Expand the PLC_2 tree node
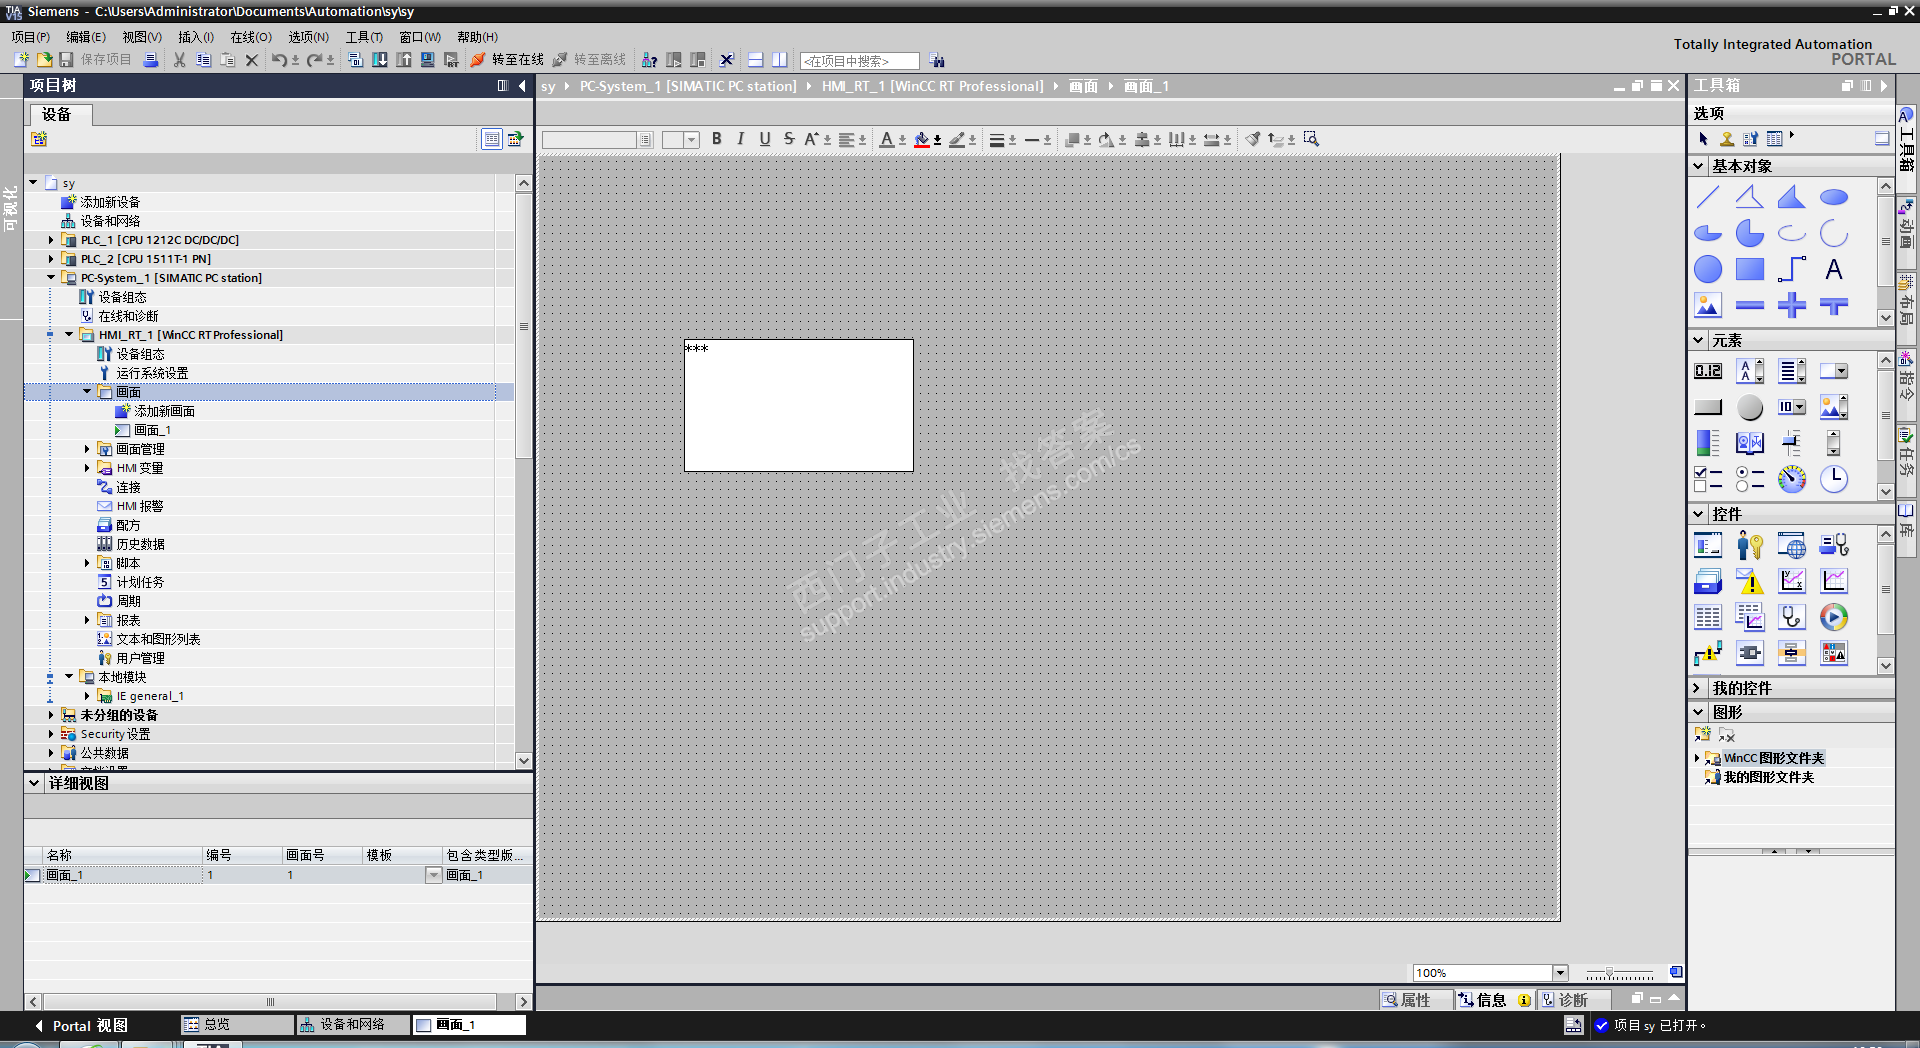This screenshot has width=1920, height=1048. click(51, 259)
